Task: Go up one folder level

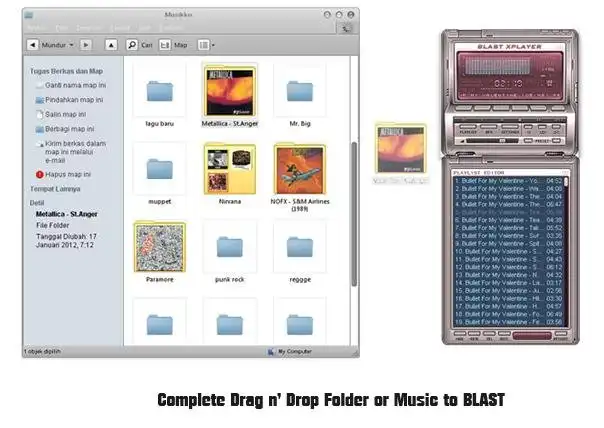Action: (x=111, y=45)
